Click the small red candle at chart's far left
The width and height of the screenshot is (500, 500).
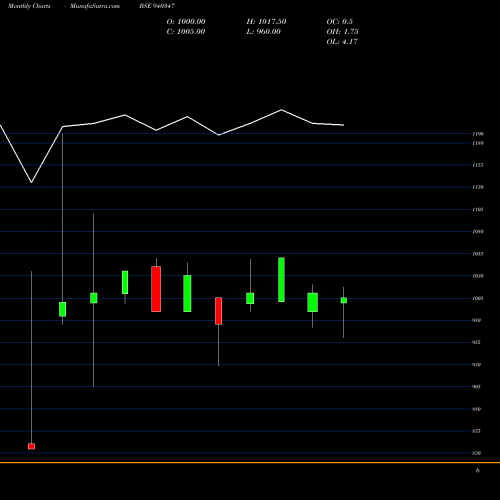31,446
